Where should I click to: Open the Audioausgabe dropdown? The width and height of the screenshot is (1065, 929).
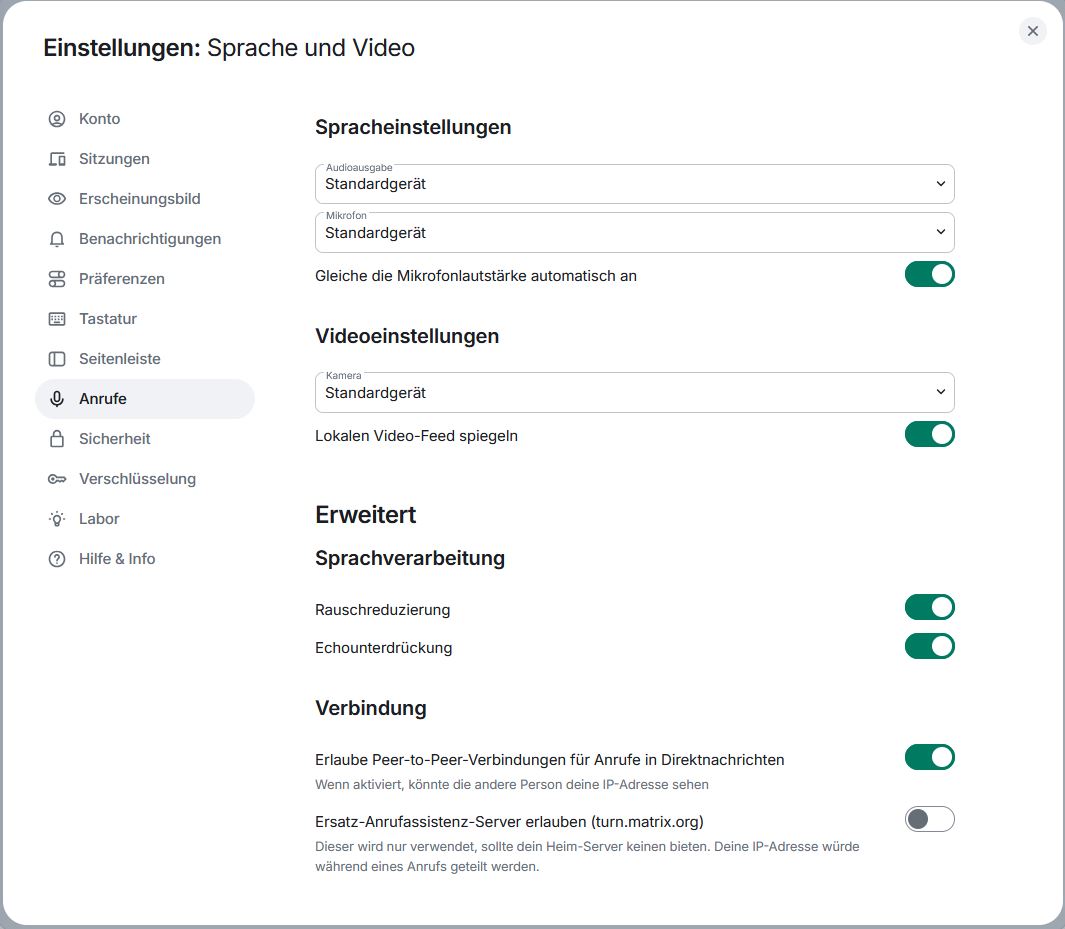point(634,184)
